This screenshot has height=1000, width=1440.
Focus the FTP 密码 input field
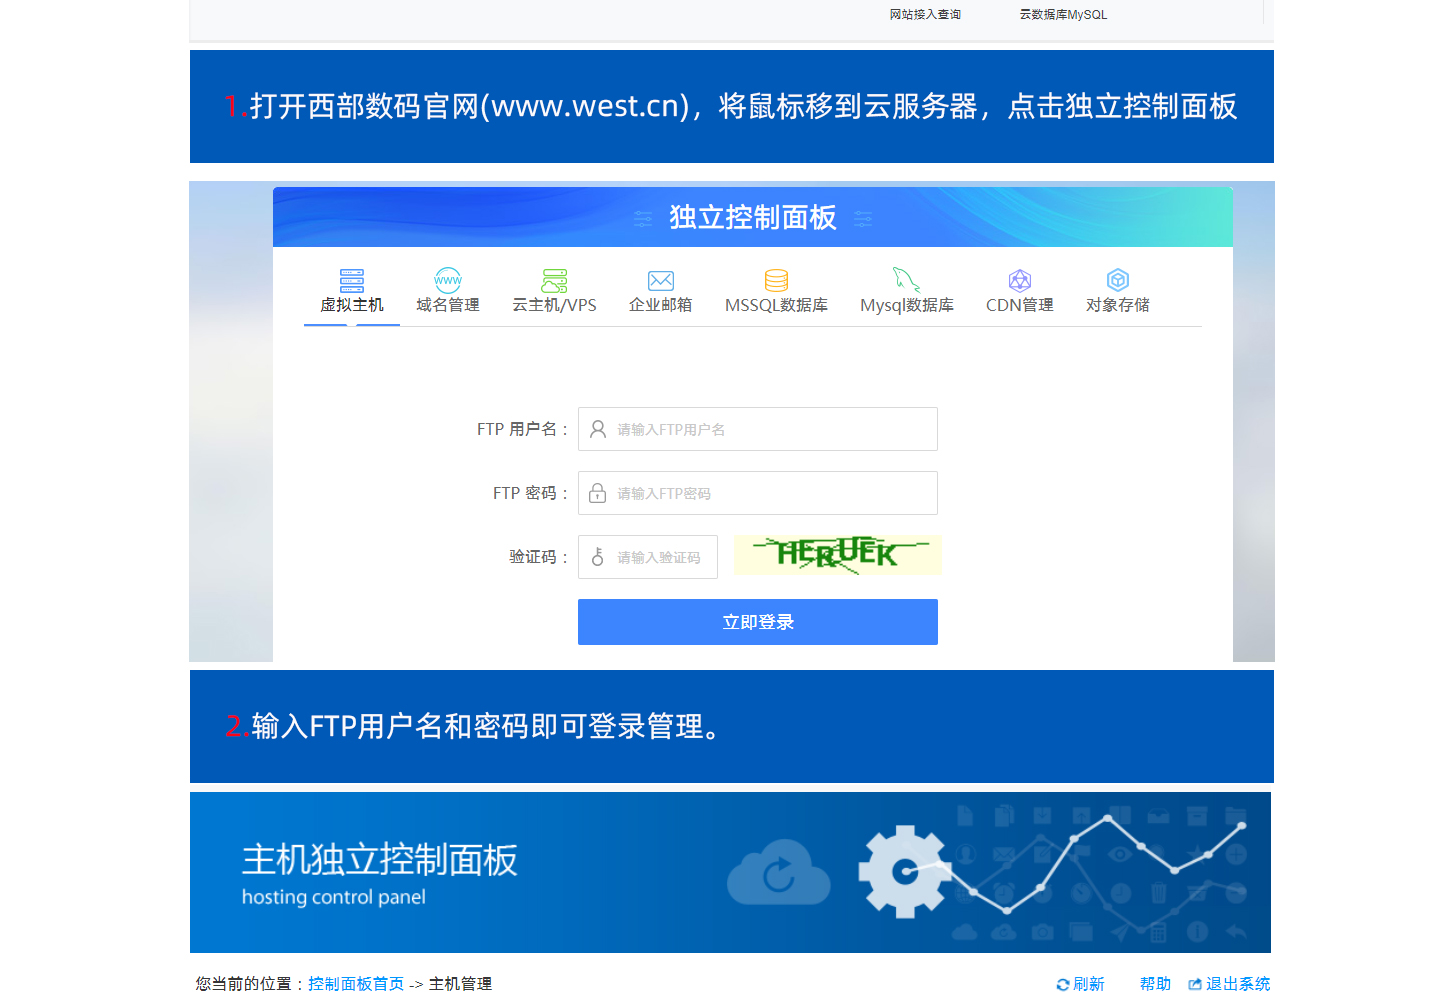coord(770,493)
